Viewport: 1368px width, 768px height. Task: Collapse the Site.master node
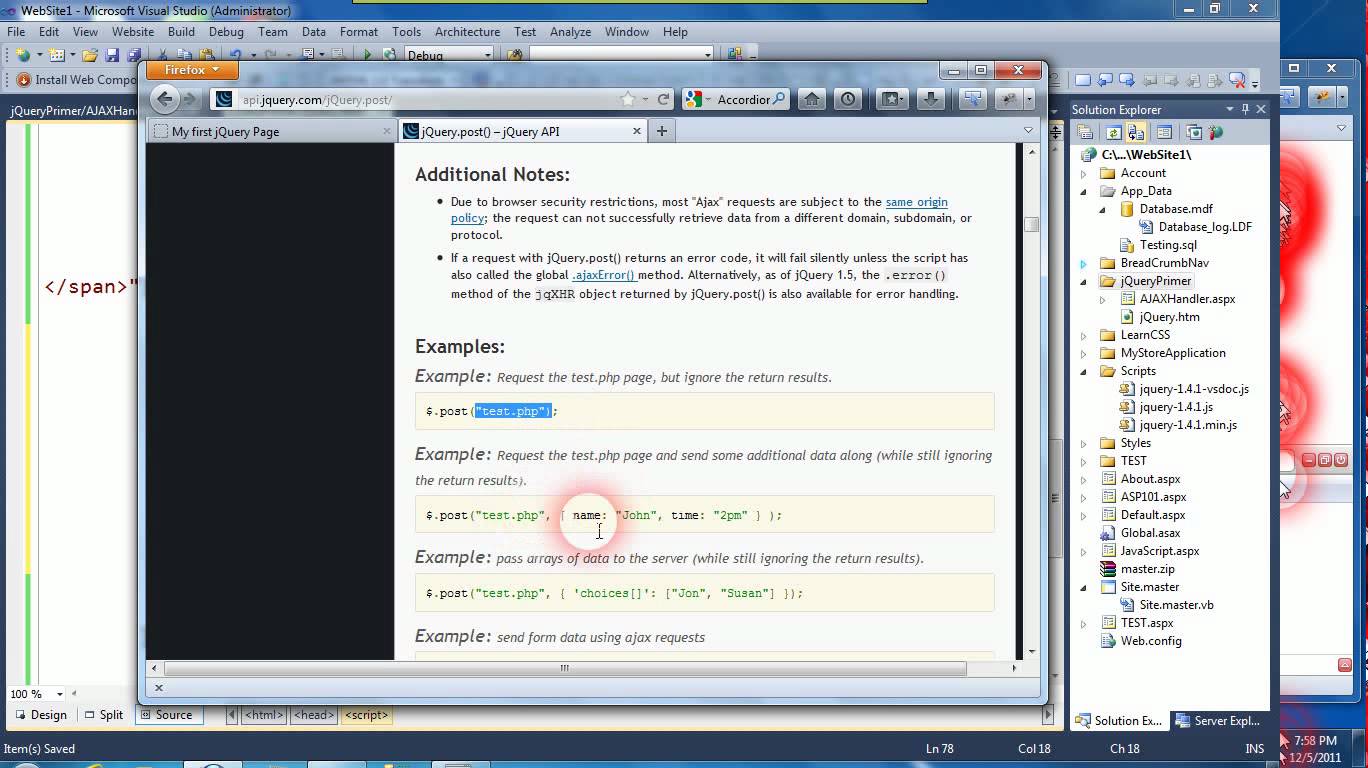[1083, 587]
